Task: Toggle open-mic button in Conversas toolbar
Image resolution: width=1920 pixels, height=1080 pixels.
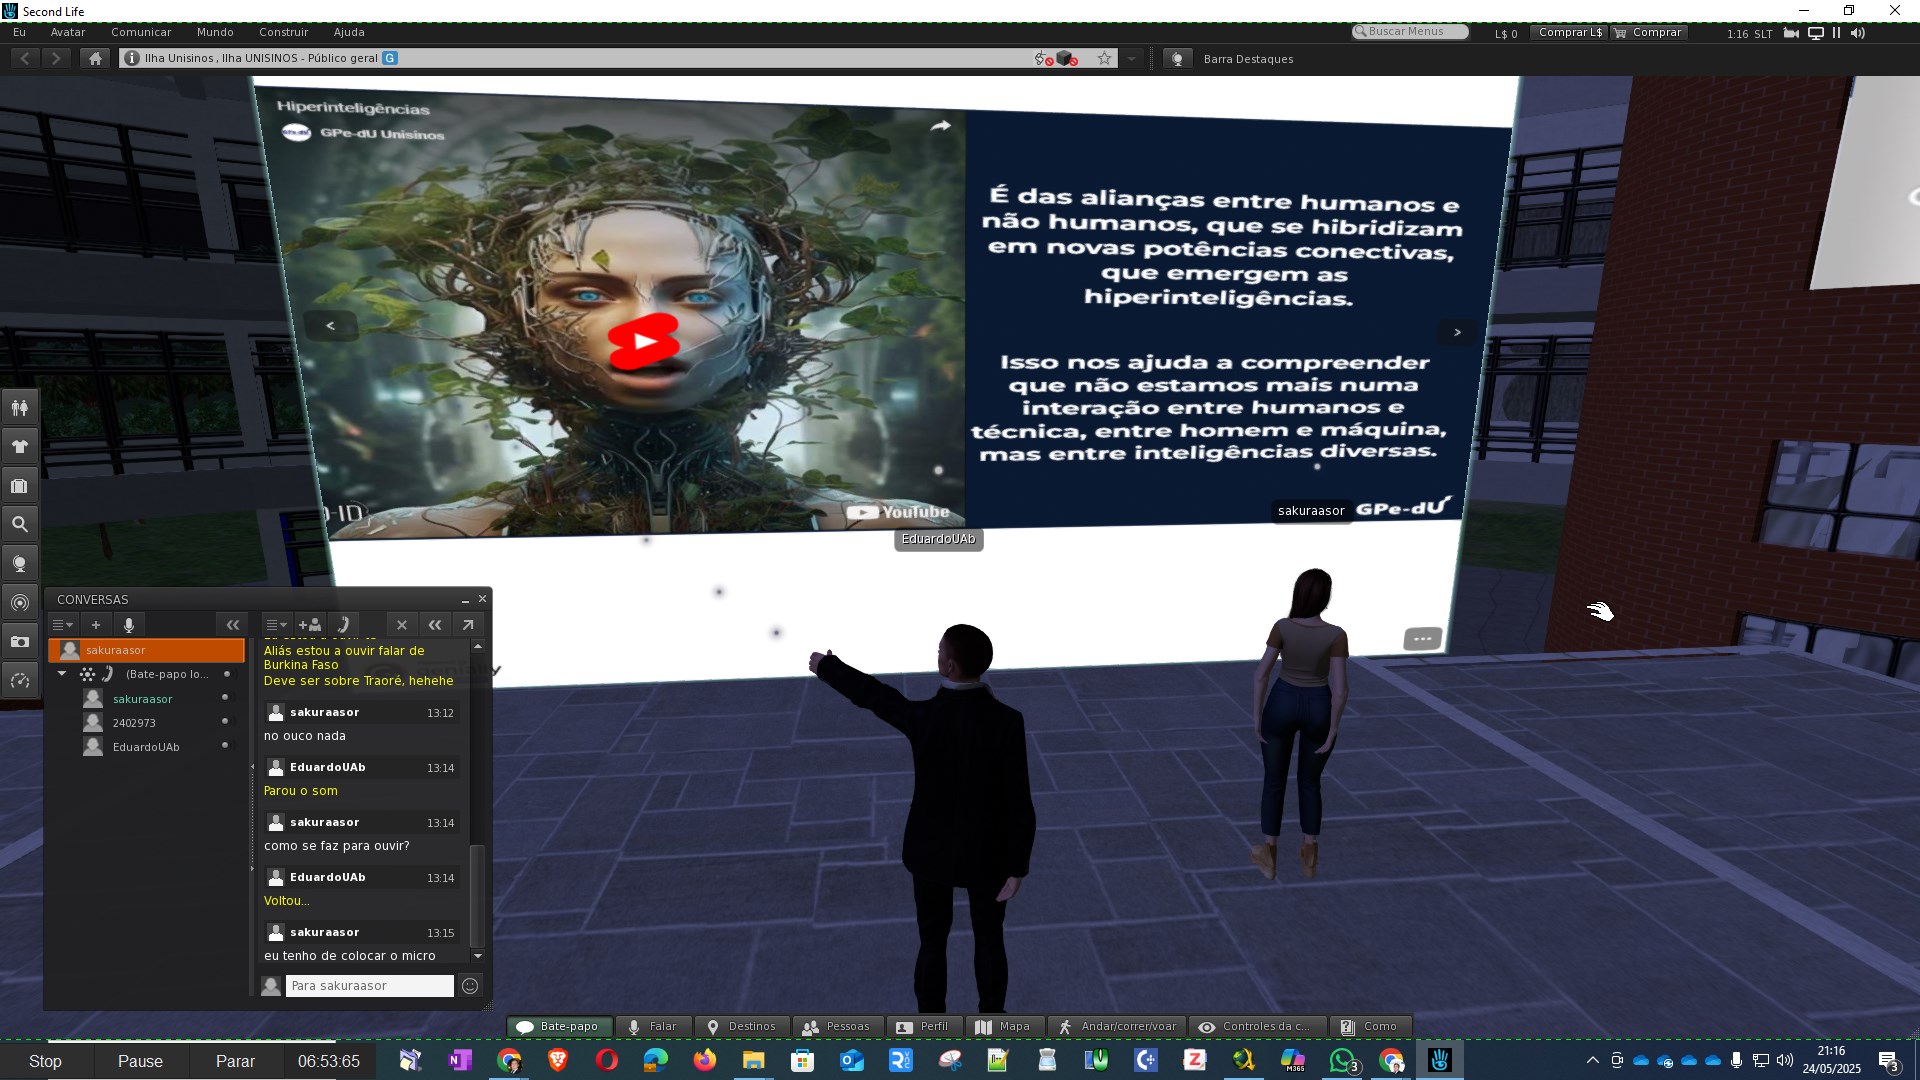Action: (x=129, y=625)
